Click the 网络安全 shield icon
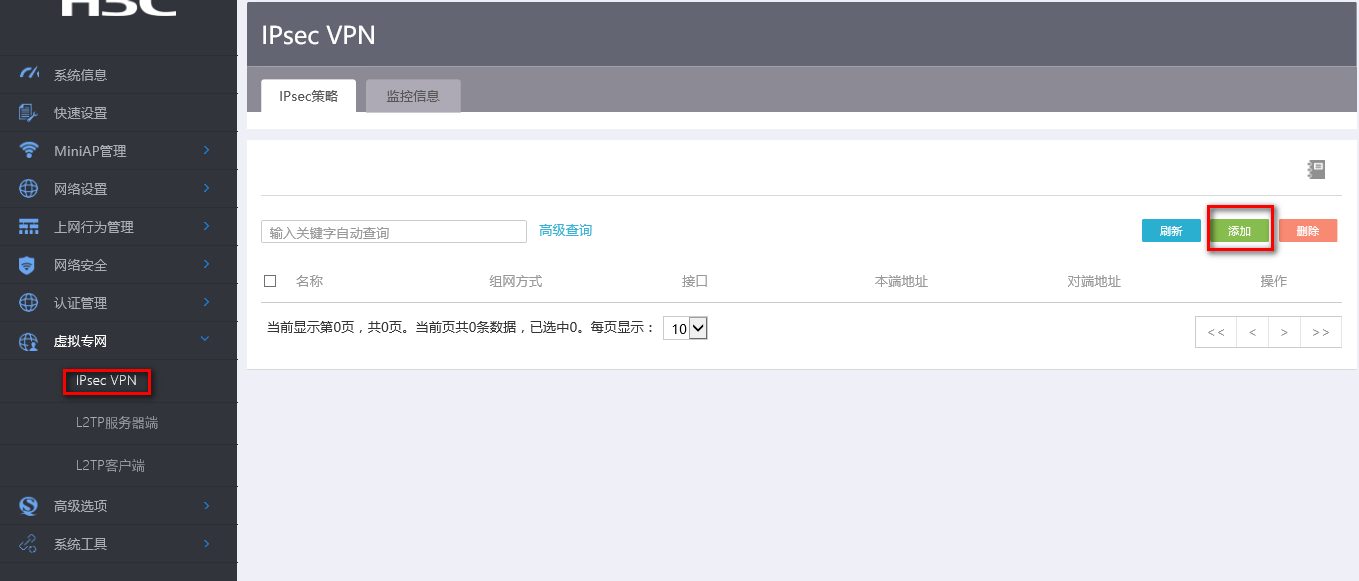Viewport: 1359px width, 581px height. click(29, 265)
